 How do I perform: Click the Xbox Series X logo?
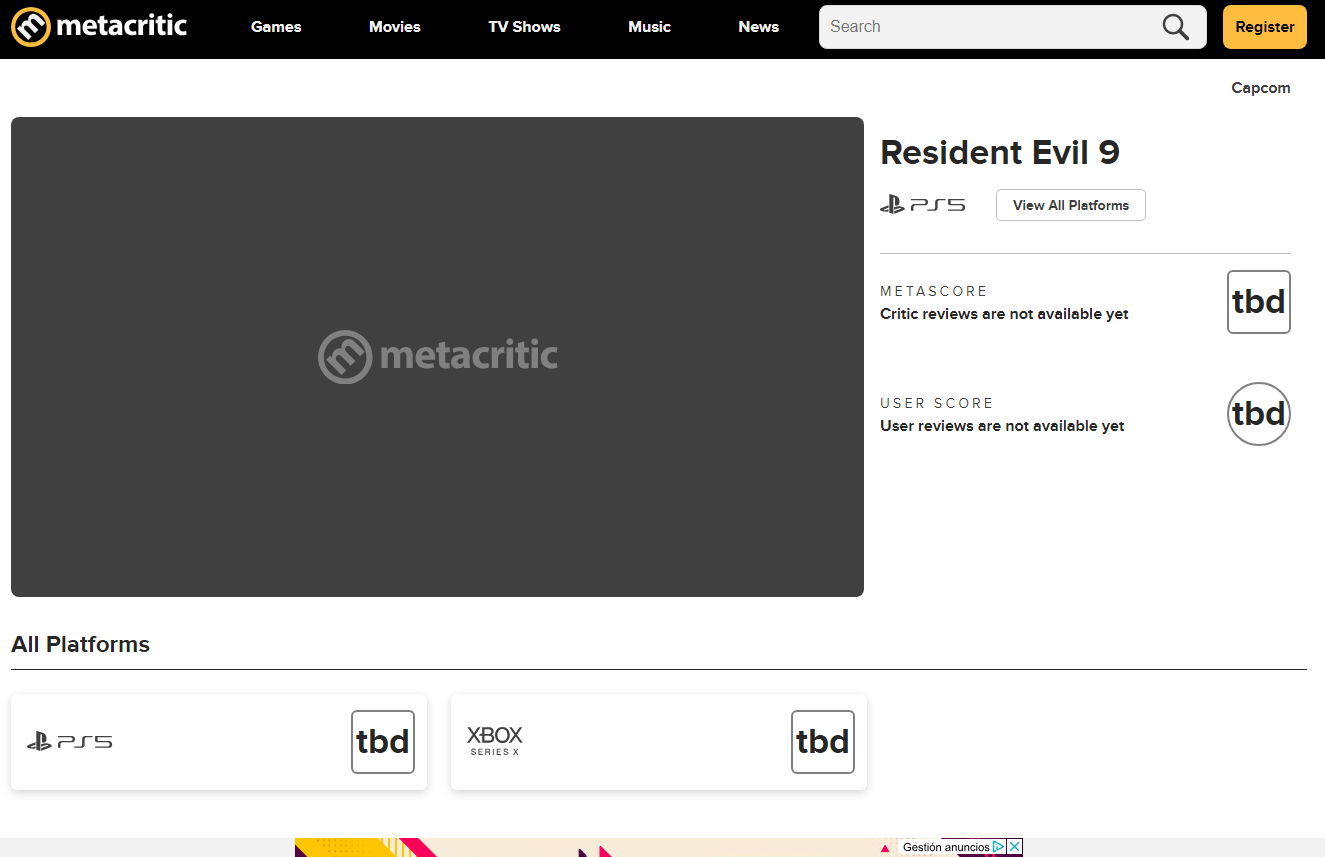[495, 741]
